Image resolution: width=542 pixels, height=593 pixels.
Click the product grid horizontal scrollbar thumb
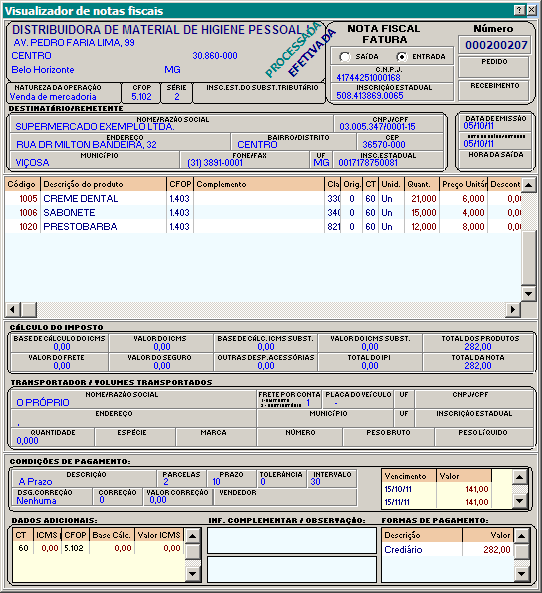click(x=29, y=309)
